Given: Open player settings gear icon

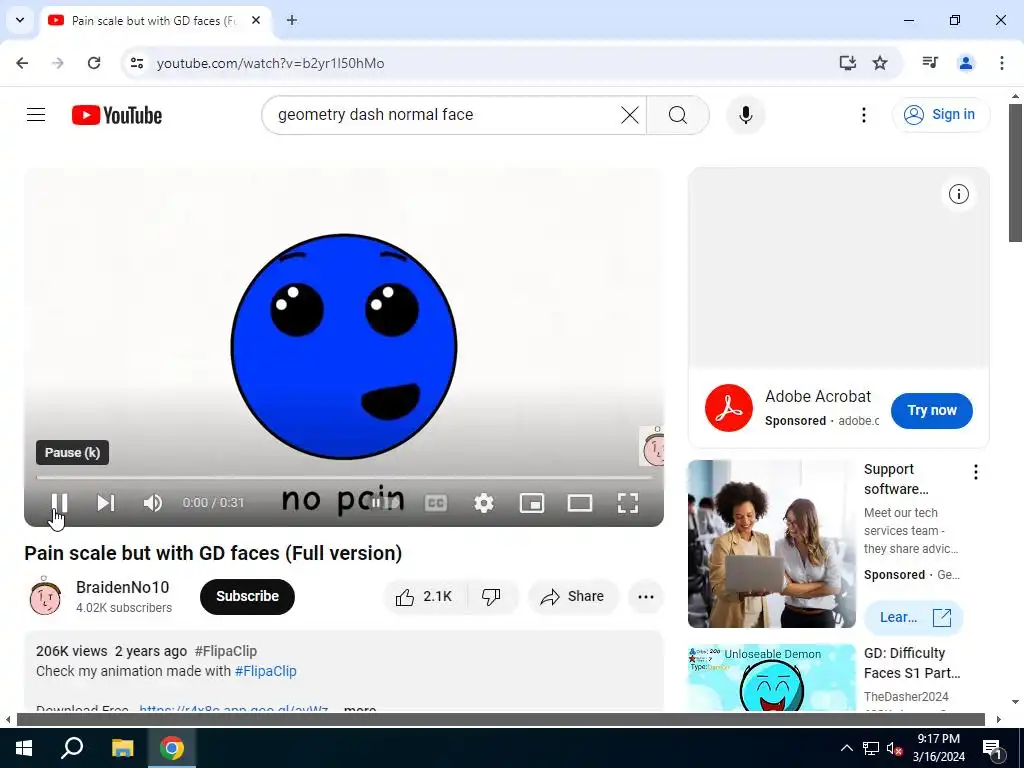Looking at the screenshot, I should [x=484, y=503].
